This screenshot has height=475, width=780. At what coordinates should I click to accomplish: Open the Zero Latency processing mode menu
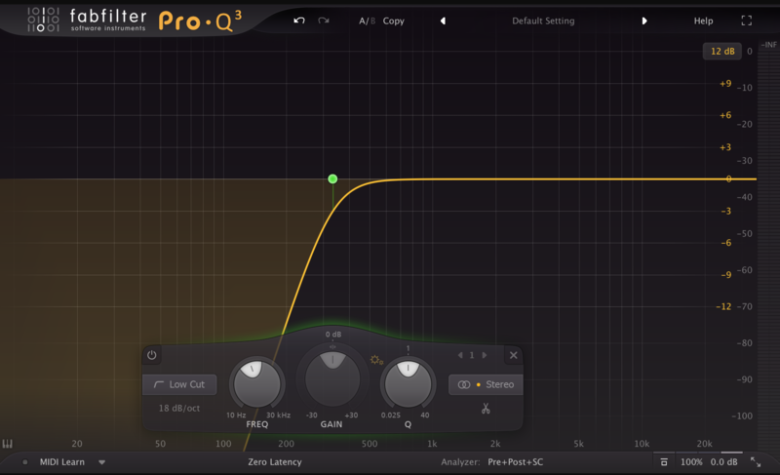275,462
